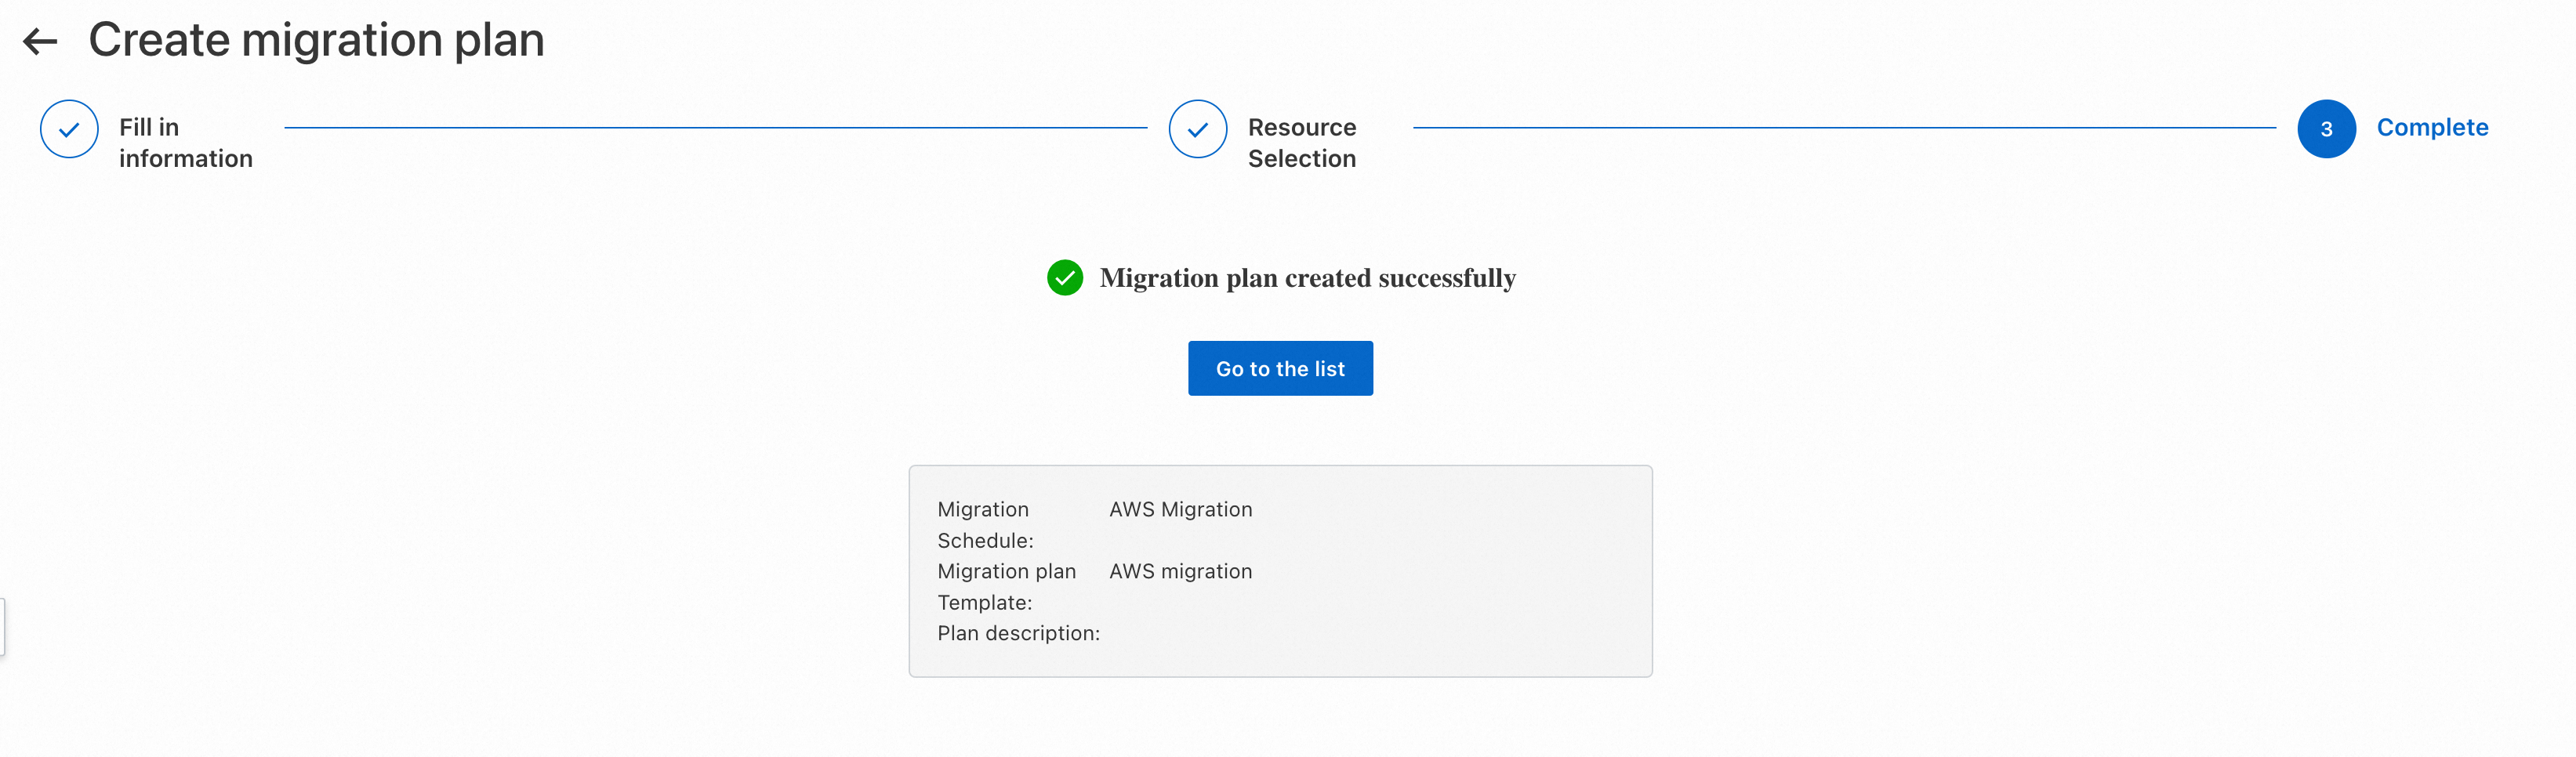
Task: Click the collapsed side tab on left edge
Action: click(3, 627)
